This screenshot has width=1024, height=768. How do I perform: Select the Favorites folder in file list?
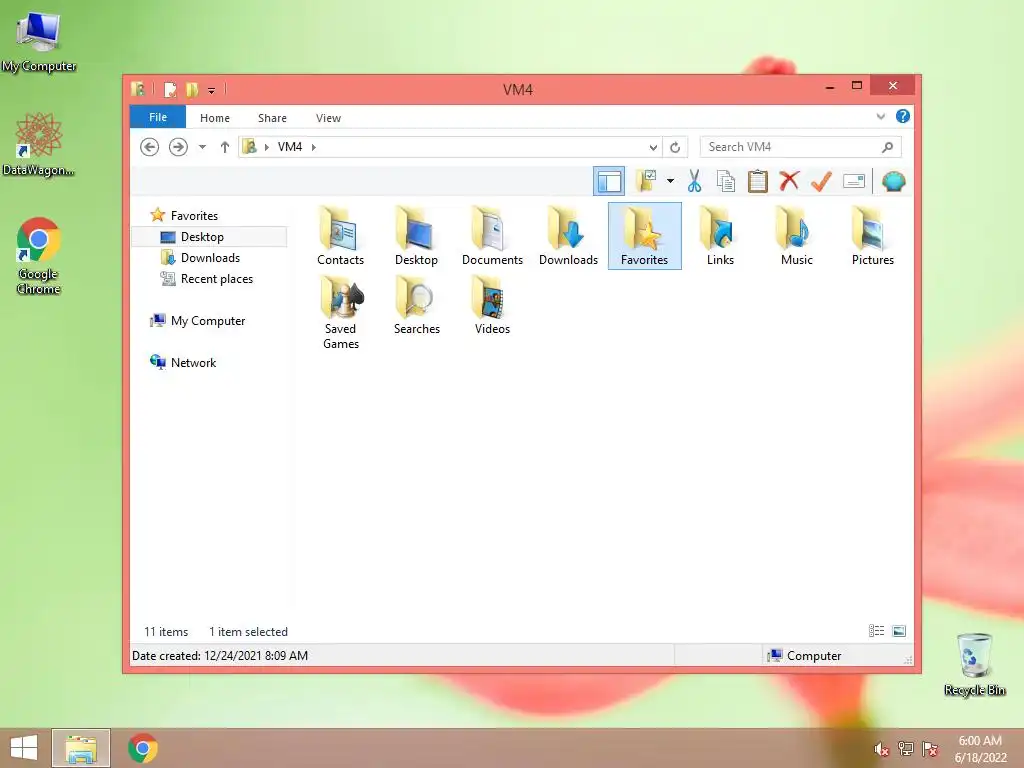point(645,236)
